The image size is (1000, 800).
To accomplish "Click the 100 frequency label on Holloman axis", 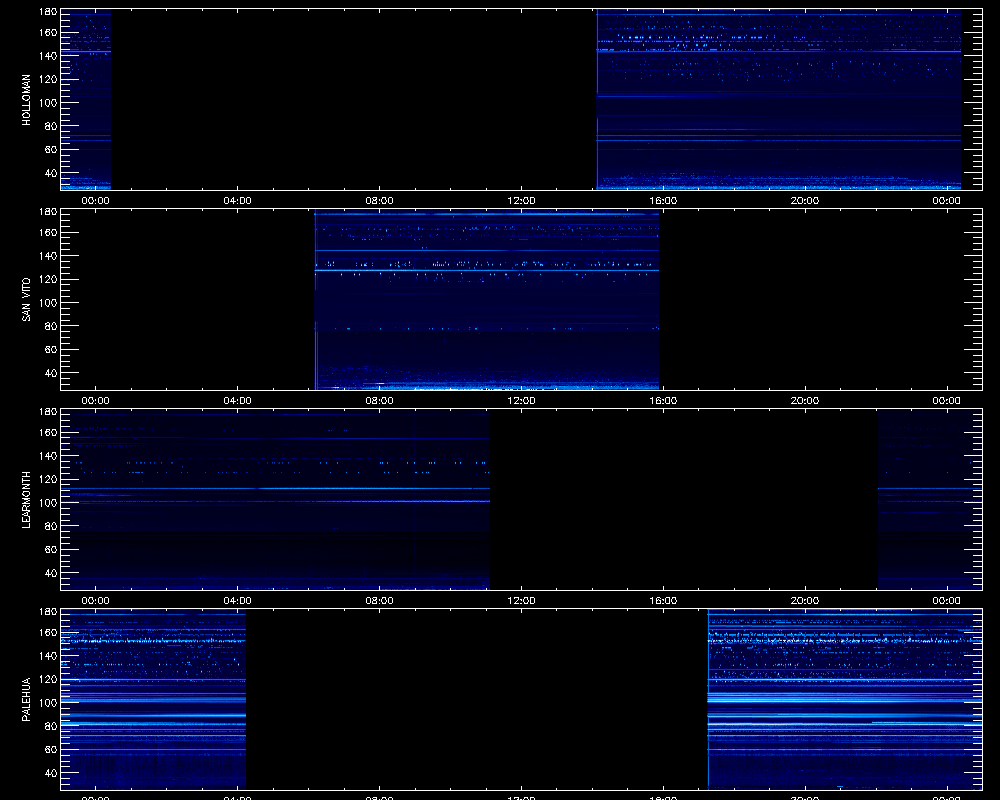I will [x=48, y=103].
